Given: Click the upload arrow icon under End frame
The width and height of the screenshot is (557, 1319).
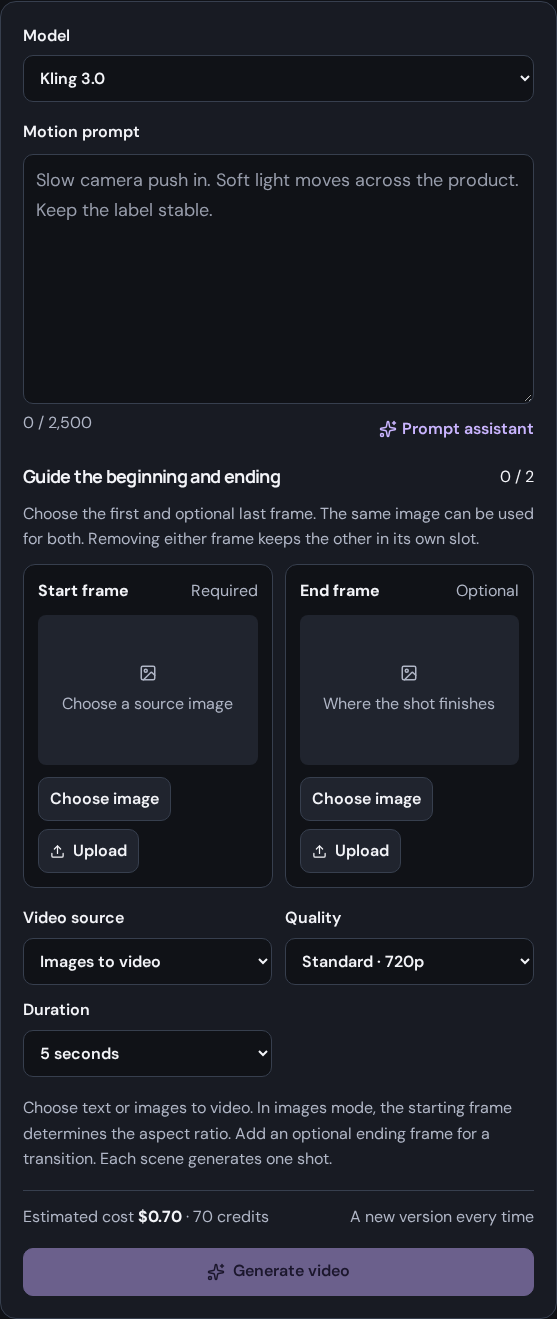Looking at the screenshot, I should click(x=320, y=851).
